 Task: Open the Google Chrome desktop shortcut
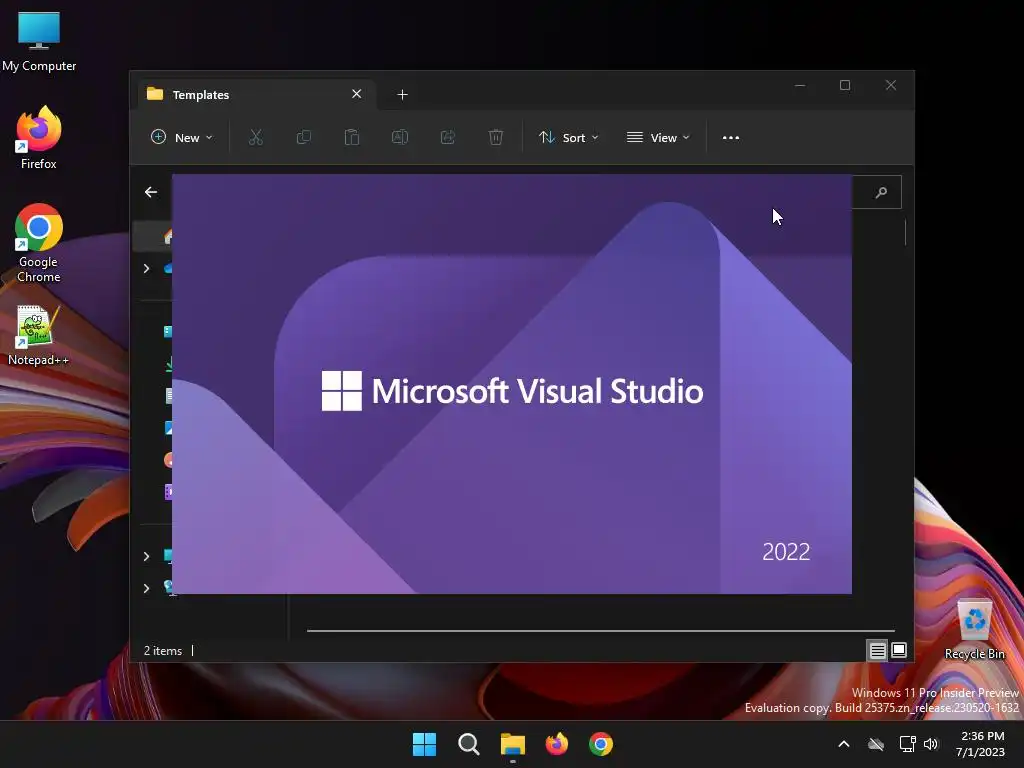click(x=39, y=243)
